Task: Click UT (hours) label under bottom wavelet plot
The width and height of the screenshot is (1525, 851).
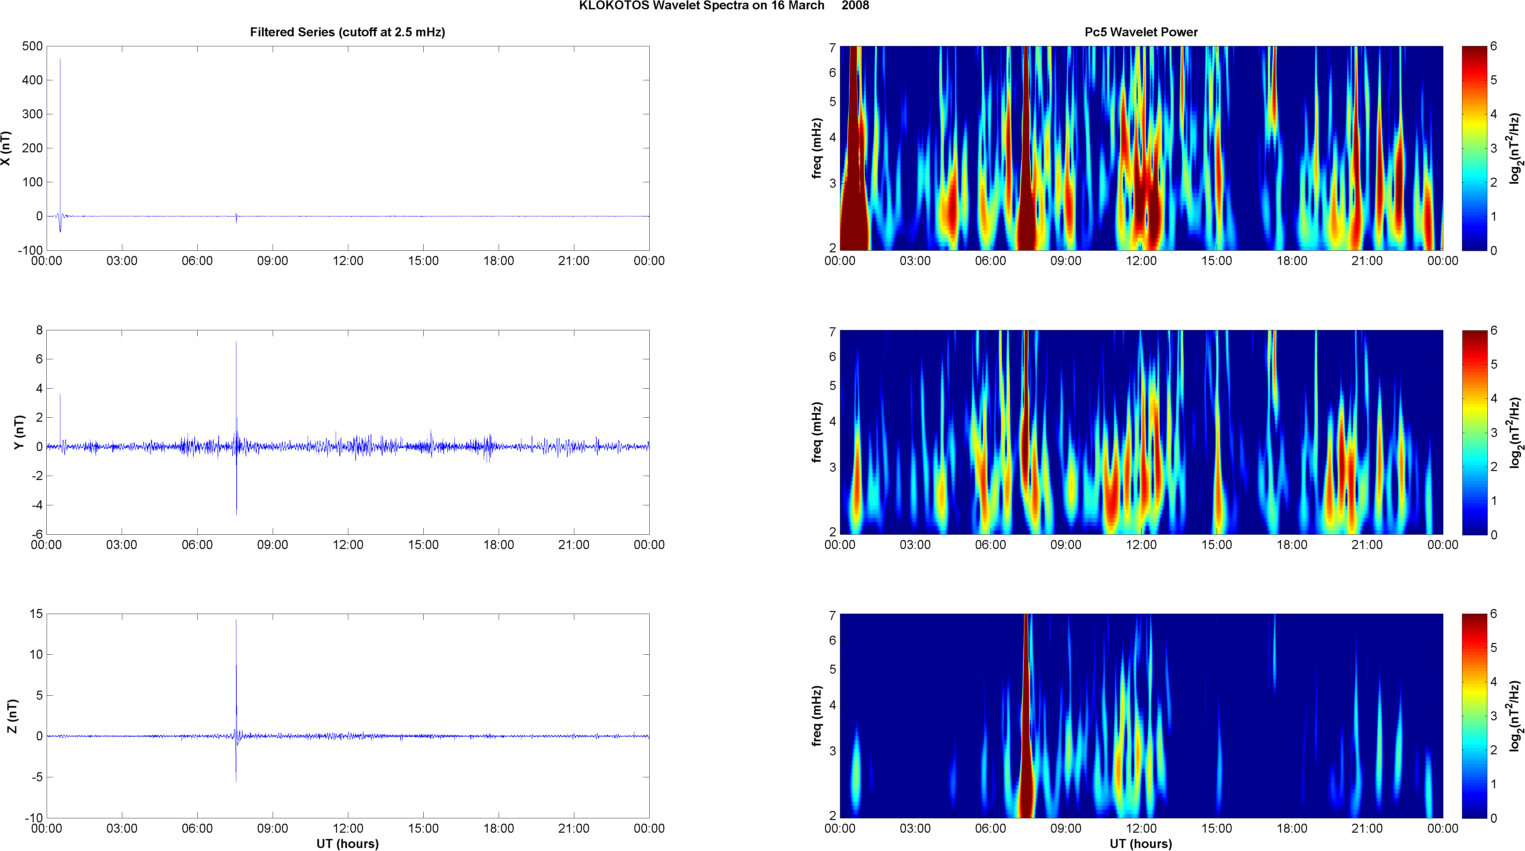Action: (1141, 844)
